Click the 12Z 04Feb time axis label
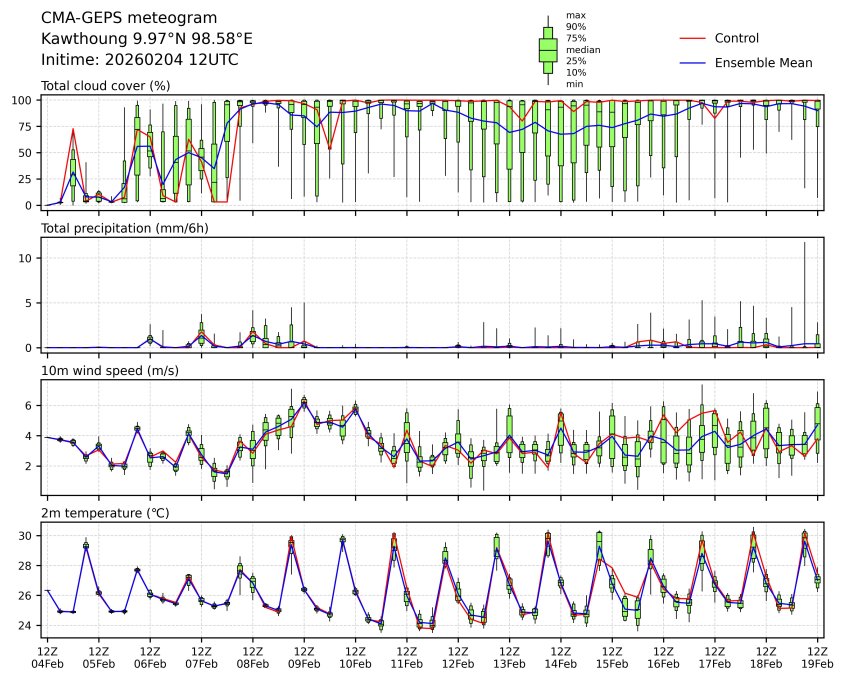The width and height of the screenshot is (845, 681). (x=47, y=657)
